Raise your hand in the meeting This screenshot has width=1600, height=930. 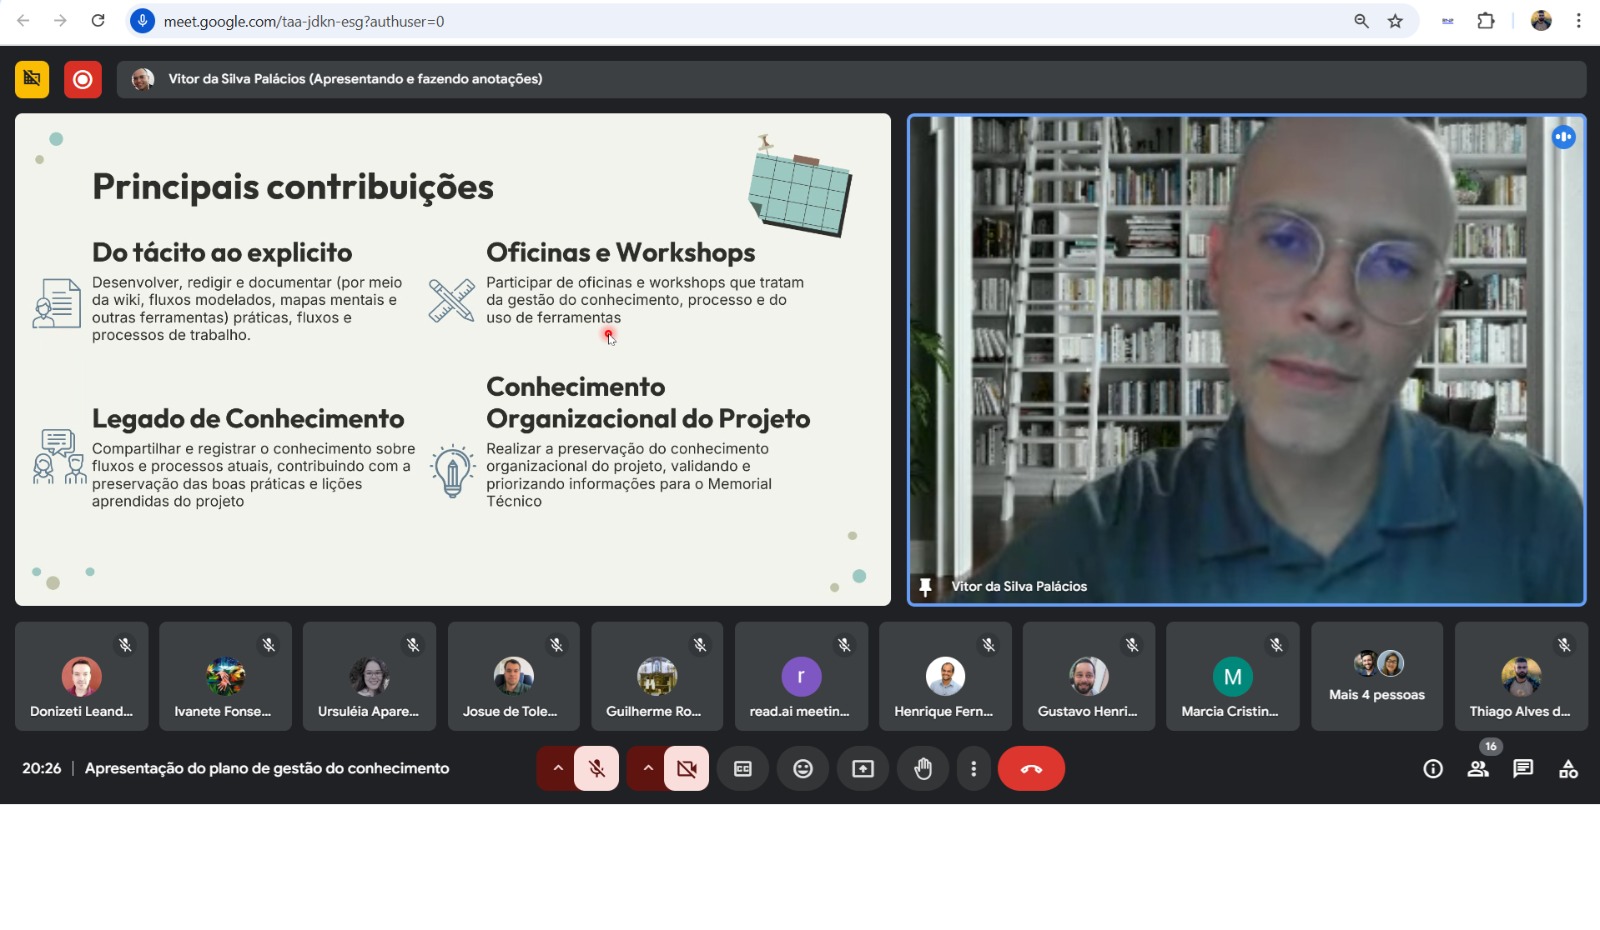coord(923,769)
